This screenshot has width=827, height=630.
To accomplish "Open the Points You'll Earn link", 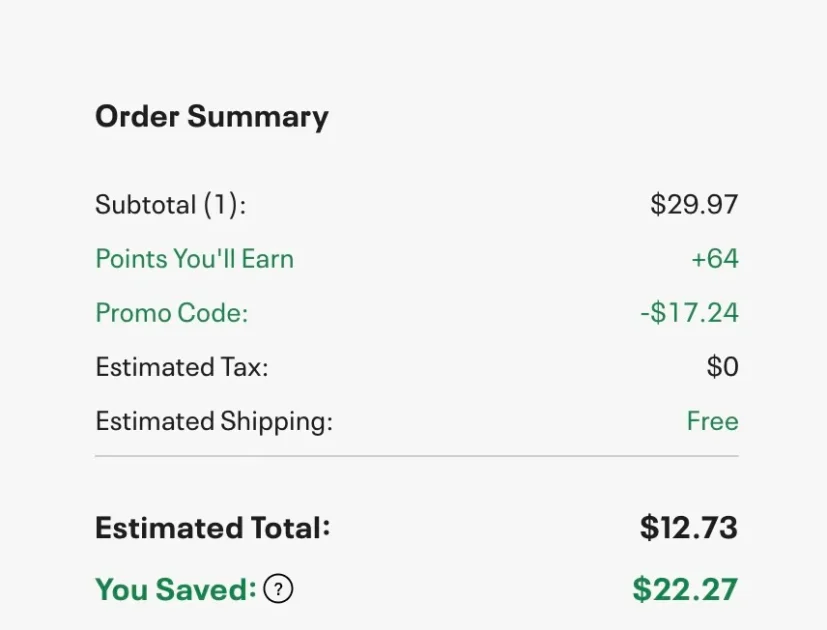I will pos(194,259).
